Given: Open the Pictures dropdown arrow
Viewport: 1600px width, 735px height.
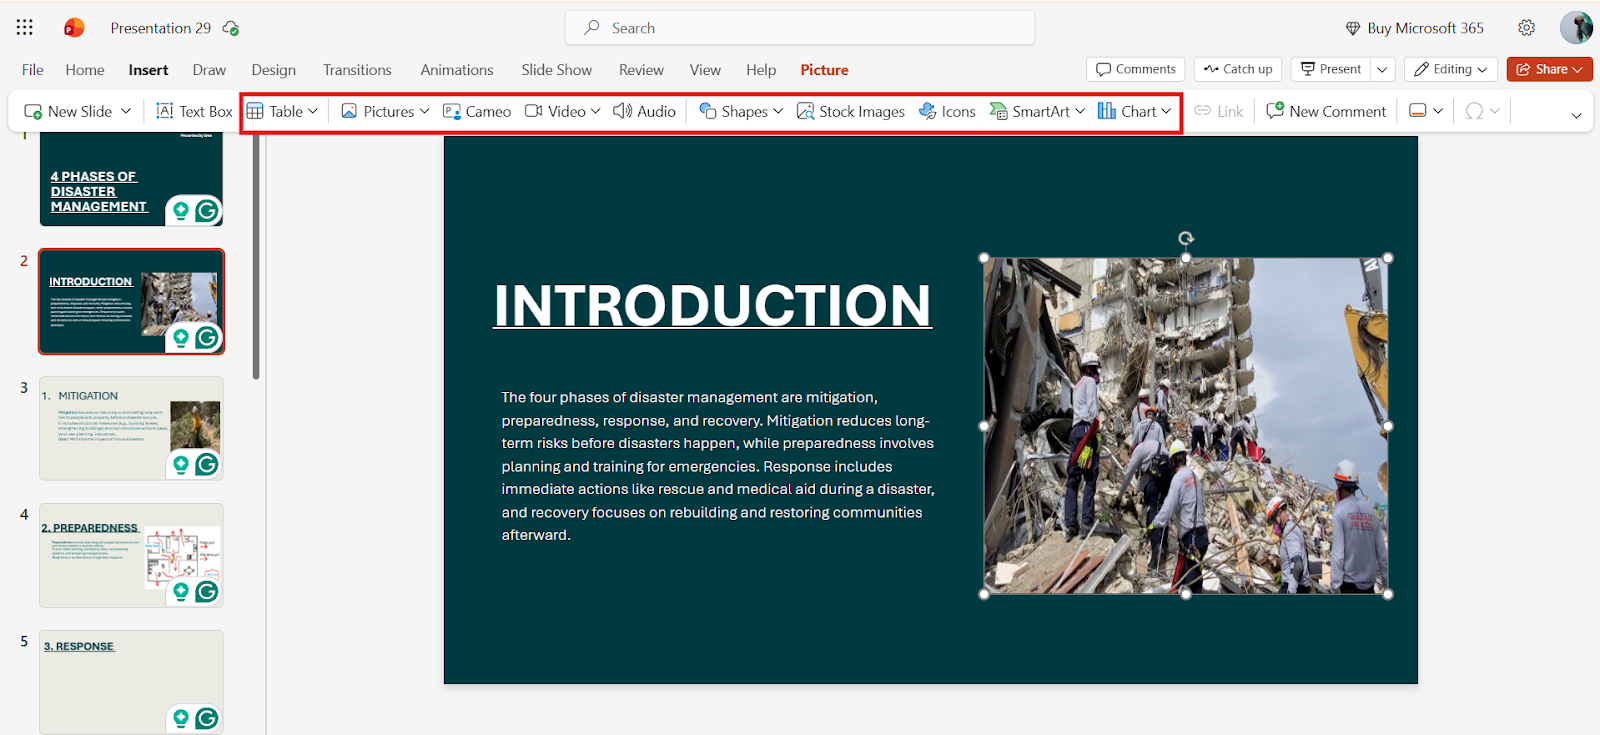Looking at the screenshot, I should (x=424, y=111).
